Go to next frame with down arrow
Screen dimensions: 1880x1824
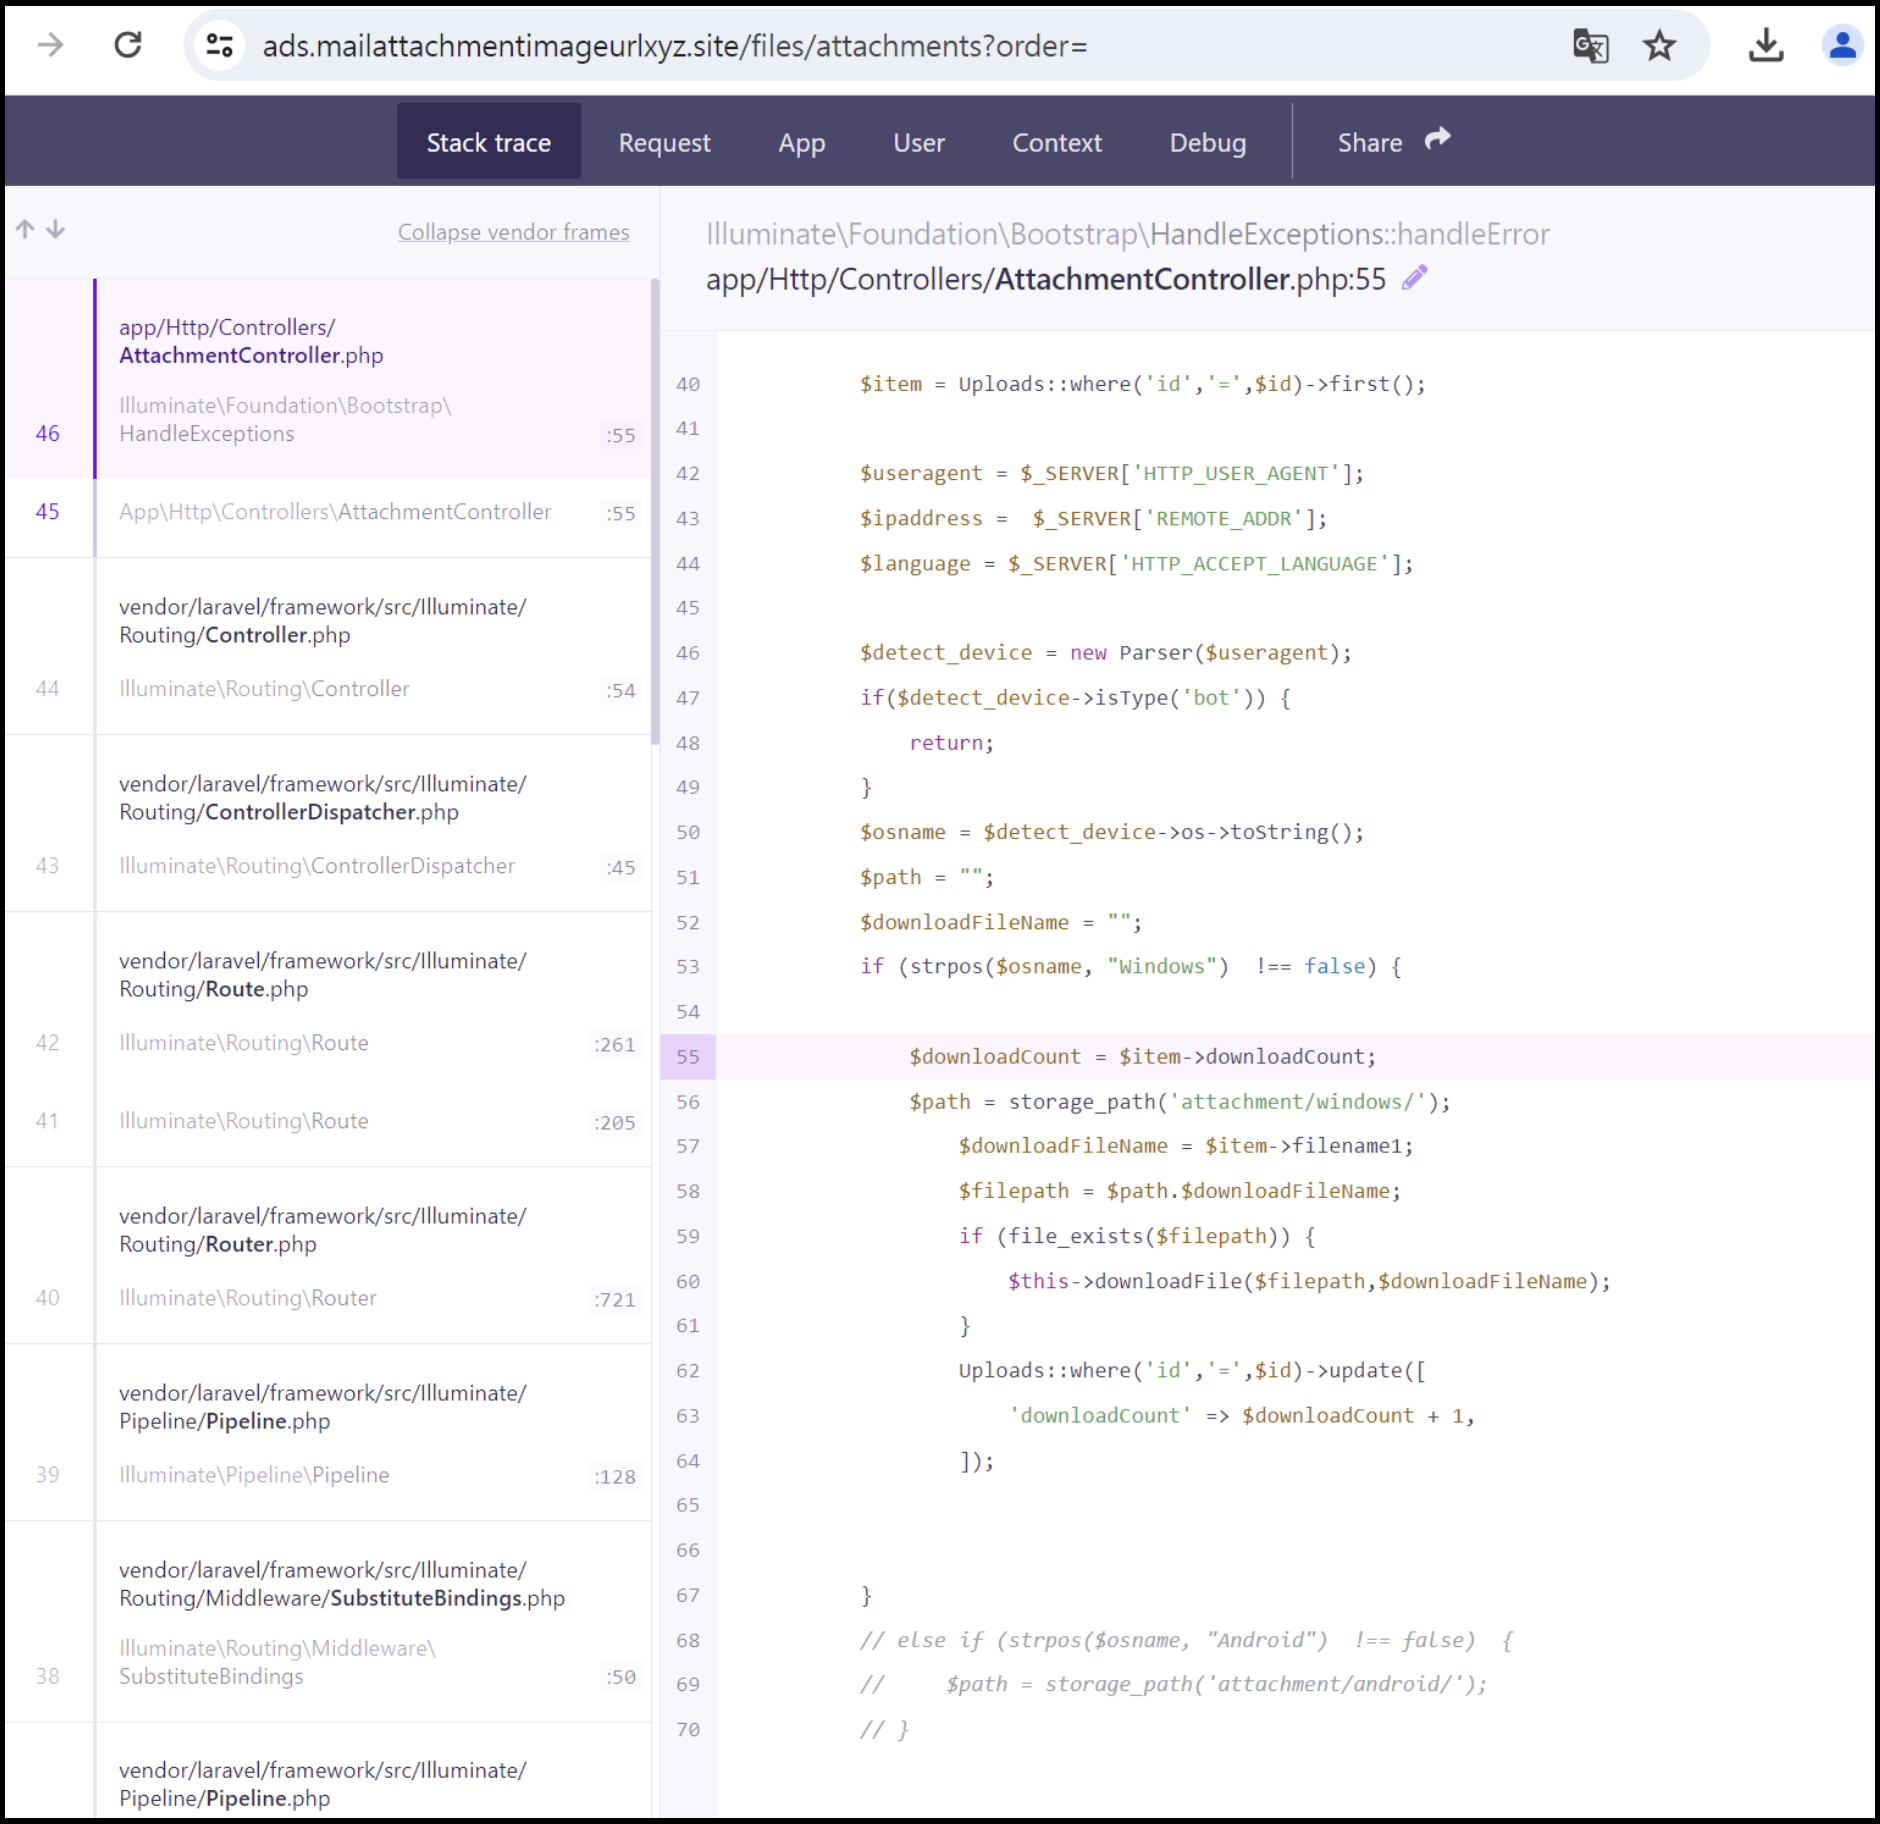tap(56, 230)
